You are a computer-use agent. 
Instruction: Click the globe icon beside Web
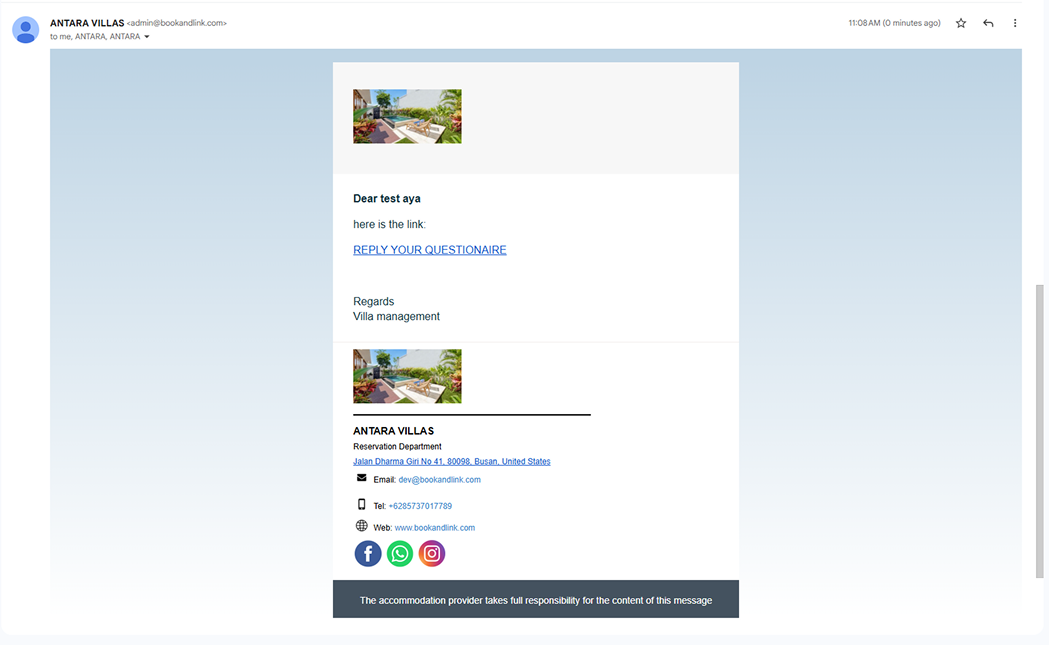click(361, 526)
